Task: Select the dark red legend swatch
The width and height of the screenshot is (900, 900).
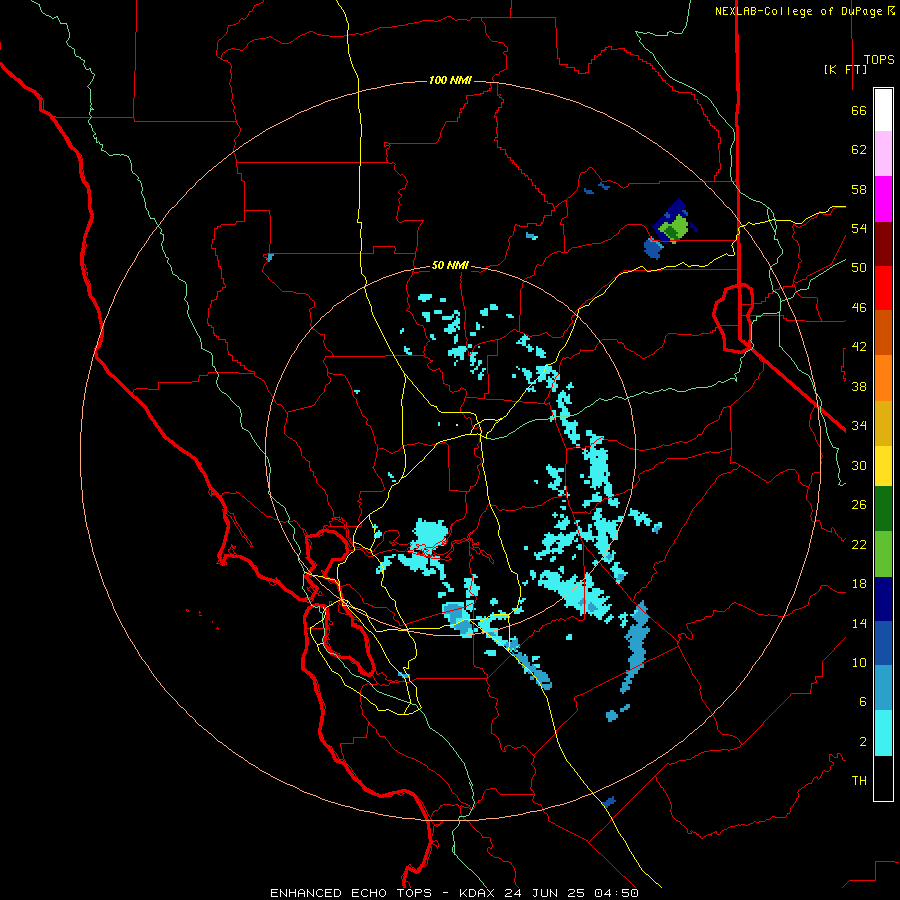Action: coord(883,244)
